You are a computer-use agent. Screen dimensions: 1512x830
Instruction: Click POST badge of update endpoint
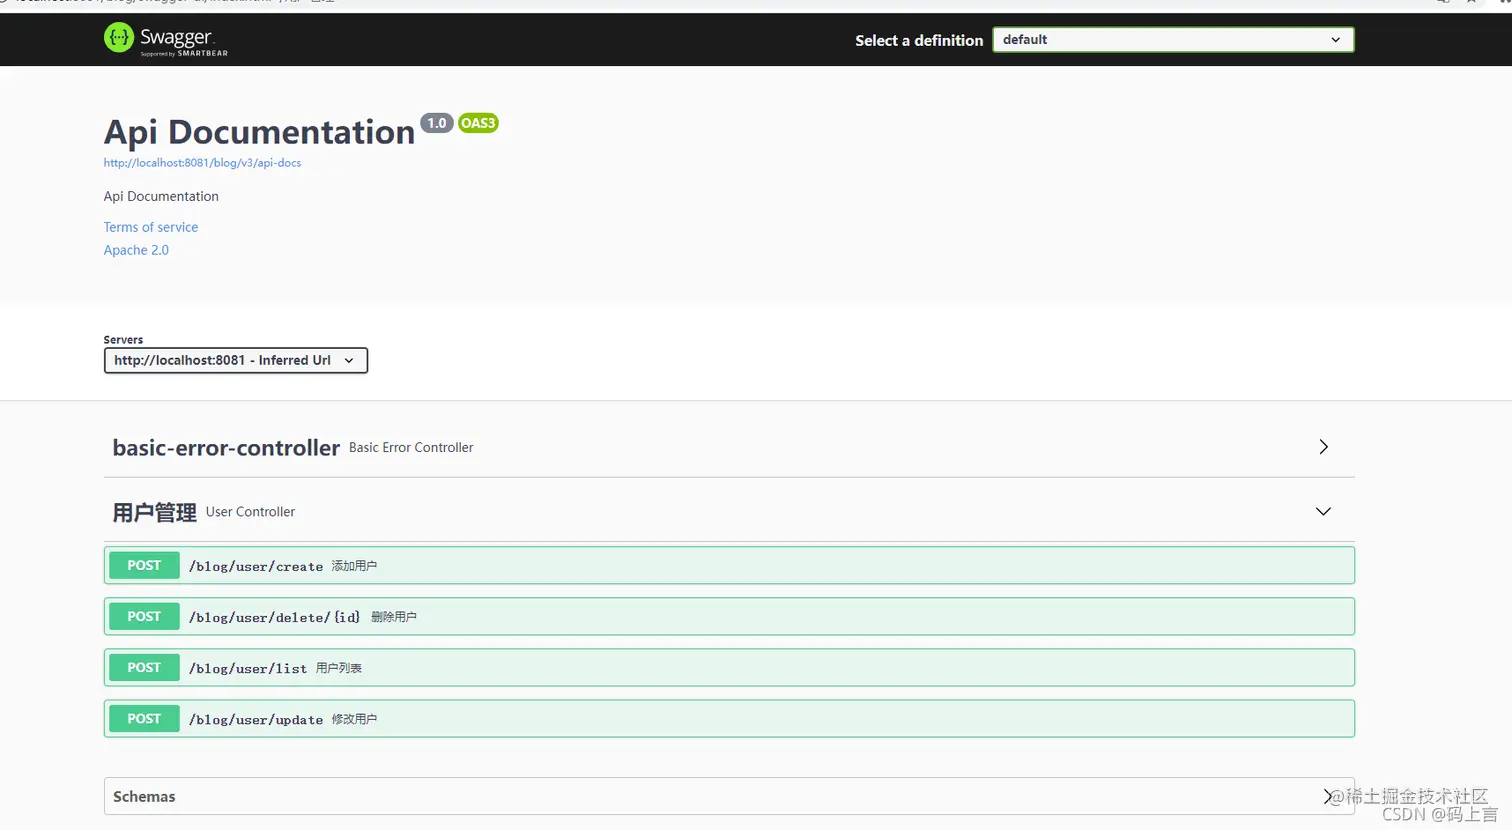coord(144,718)
